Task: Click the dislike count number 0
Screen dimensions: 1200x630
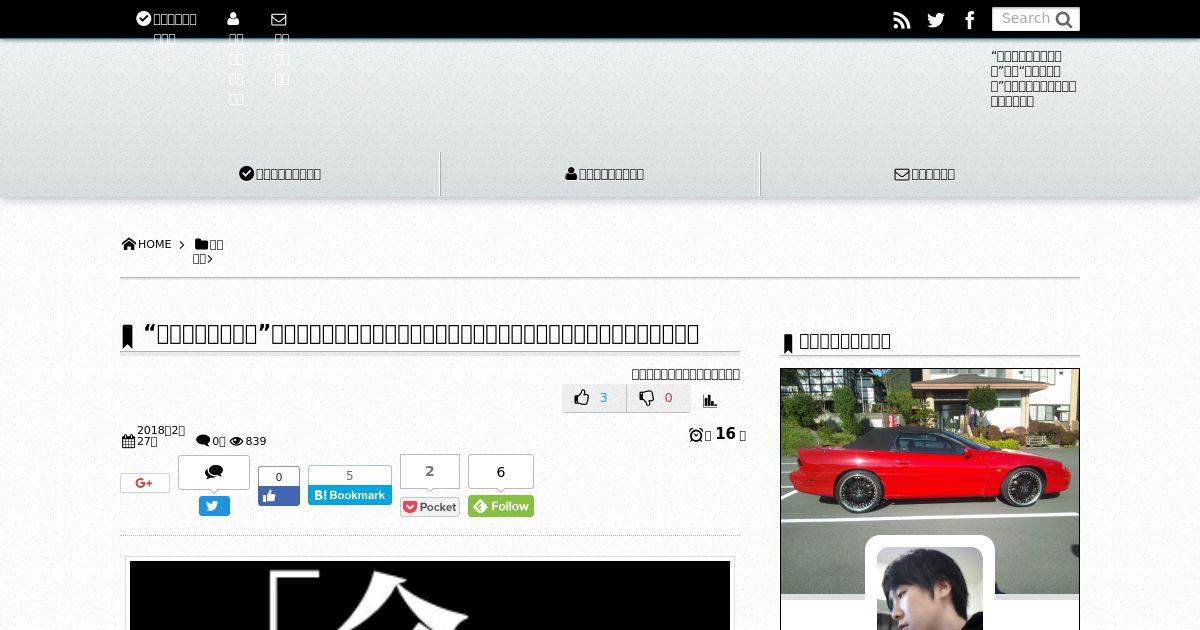Action: click(668, 398)
